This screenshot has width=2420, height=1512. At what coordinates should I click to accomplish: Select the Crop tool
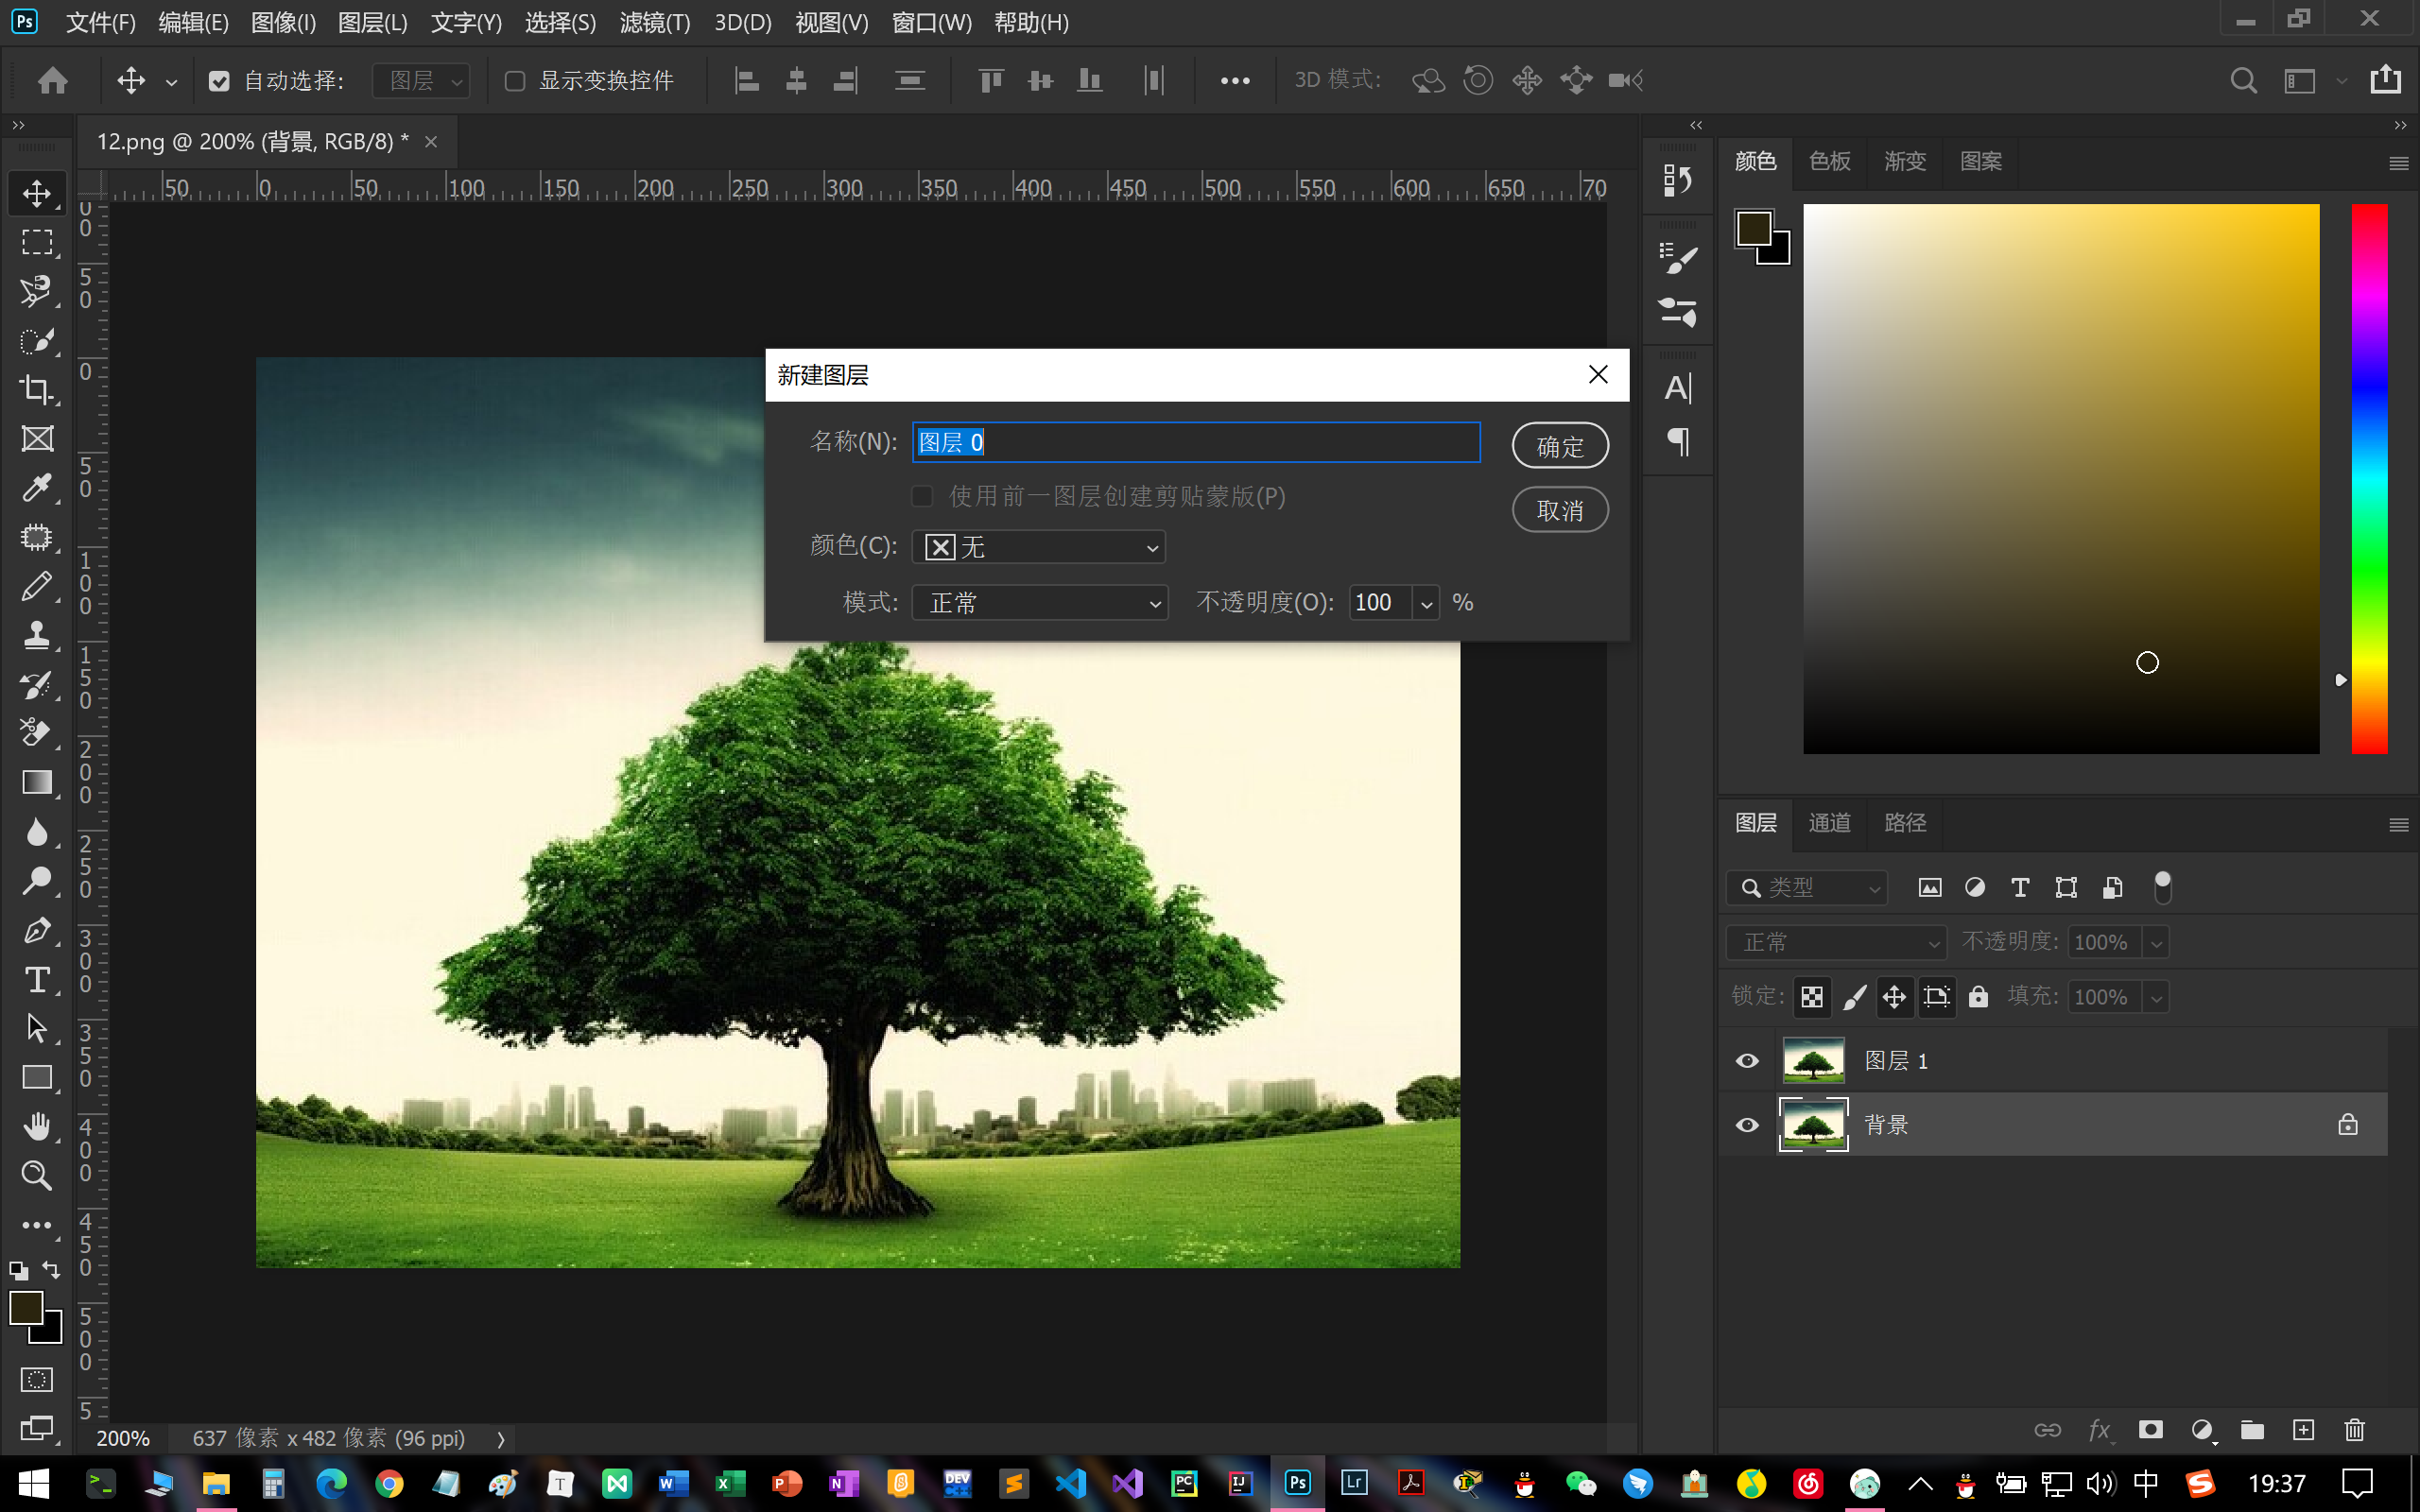(39, 390)
